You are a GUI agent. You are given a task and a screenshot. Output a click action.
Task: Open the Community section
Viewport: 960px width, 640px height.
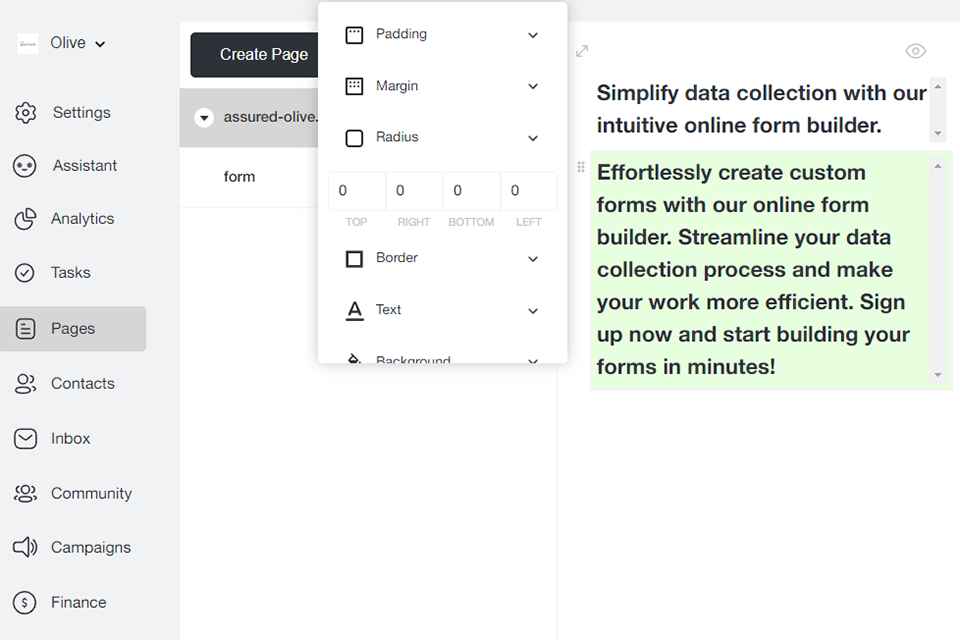(25, 493)
